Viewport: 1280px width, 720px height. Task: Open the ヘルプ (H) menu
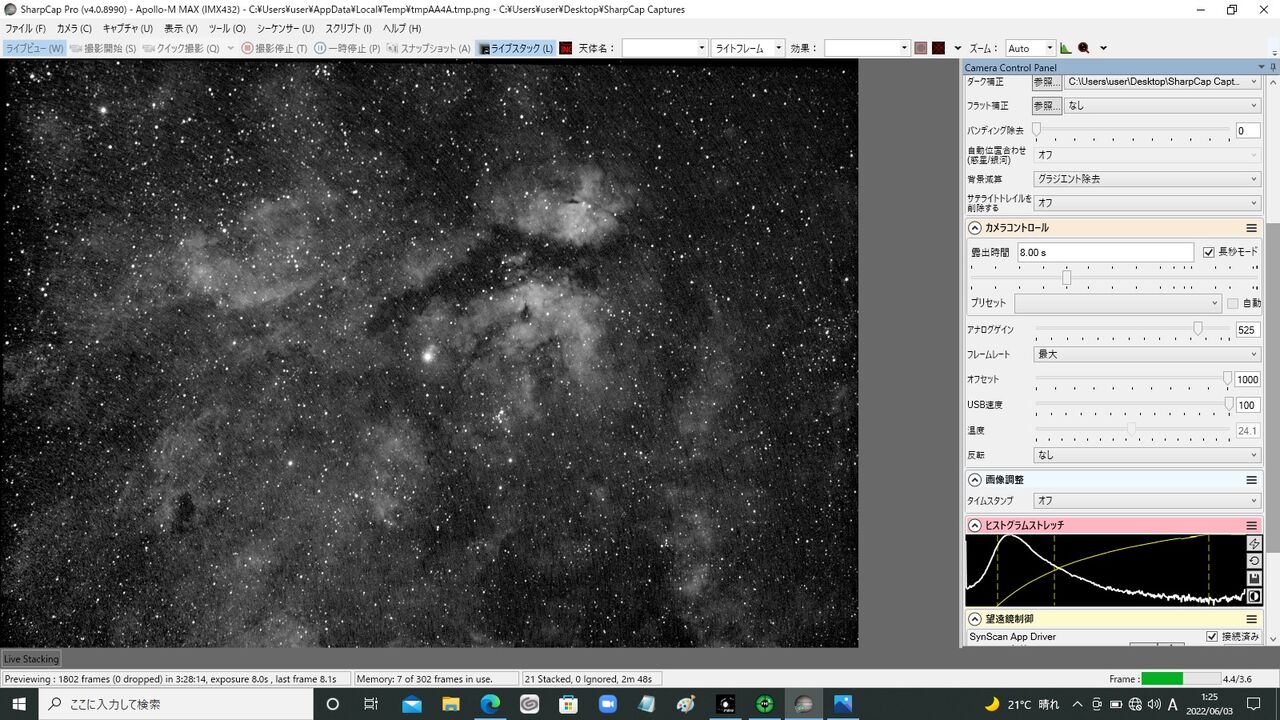pyautogui.click(x=402, y=29)
